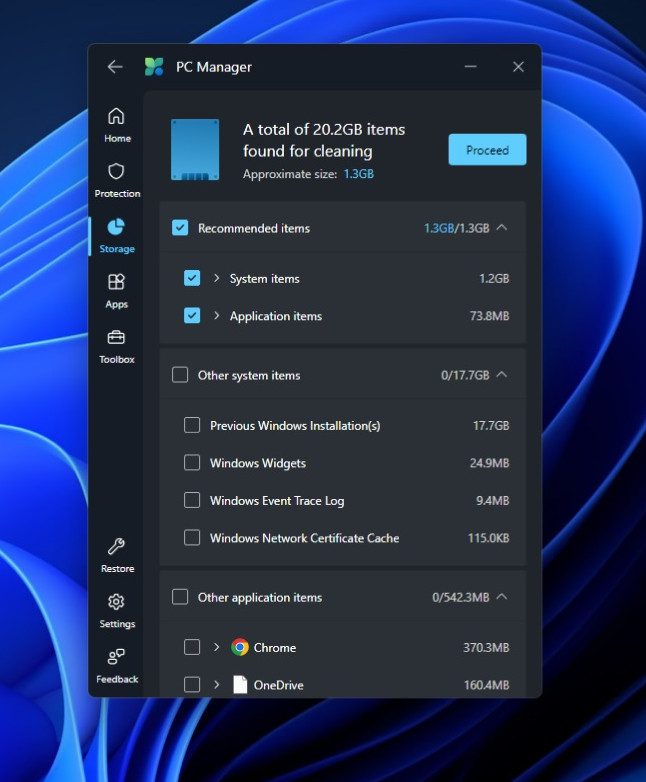Click the 'Application items' label
This screenshot has height=782, width=646.
click(x=276, y=316)
